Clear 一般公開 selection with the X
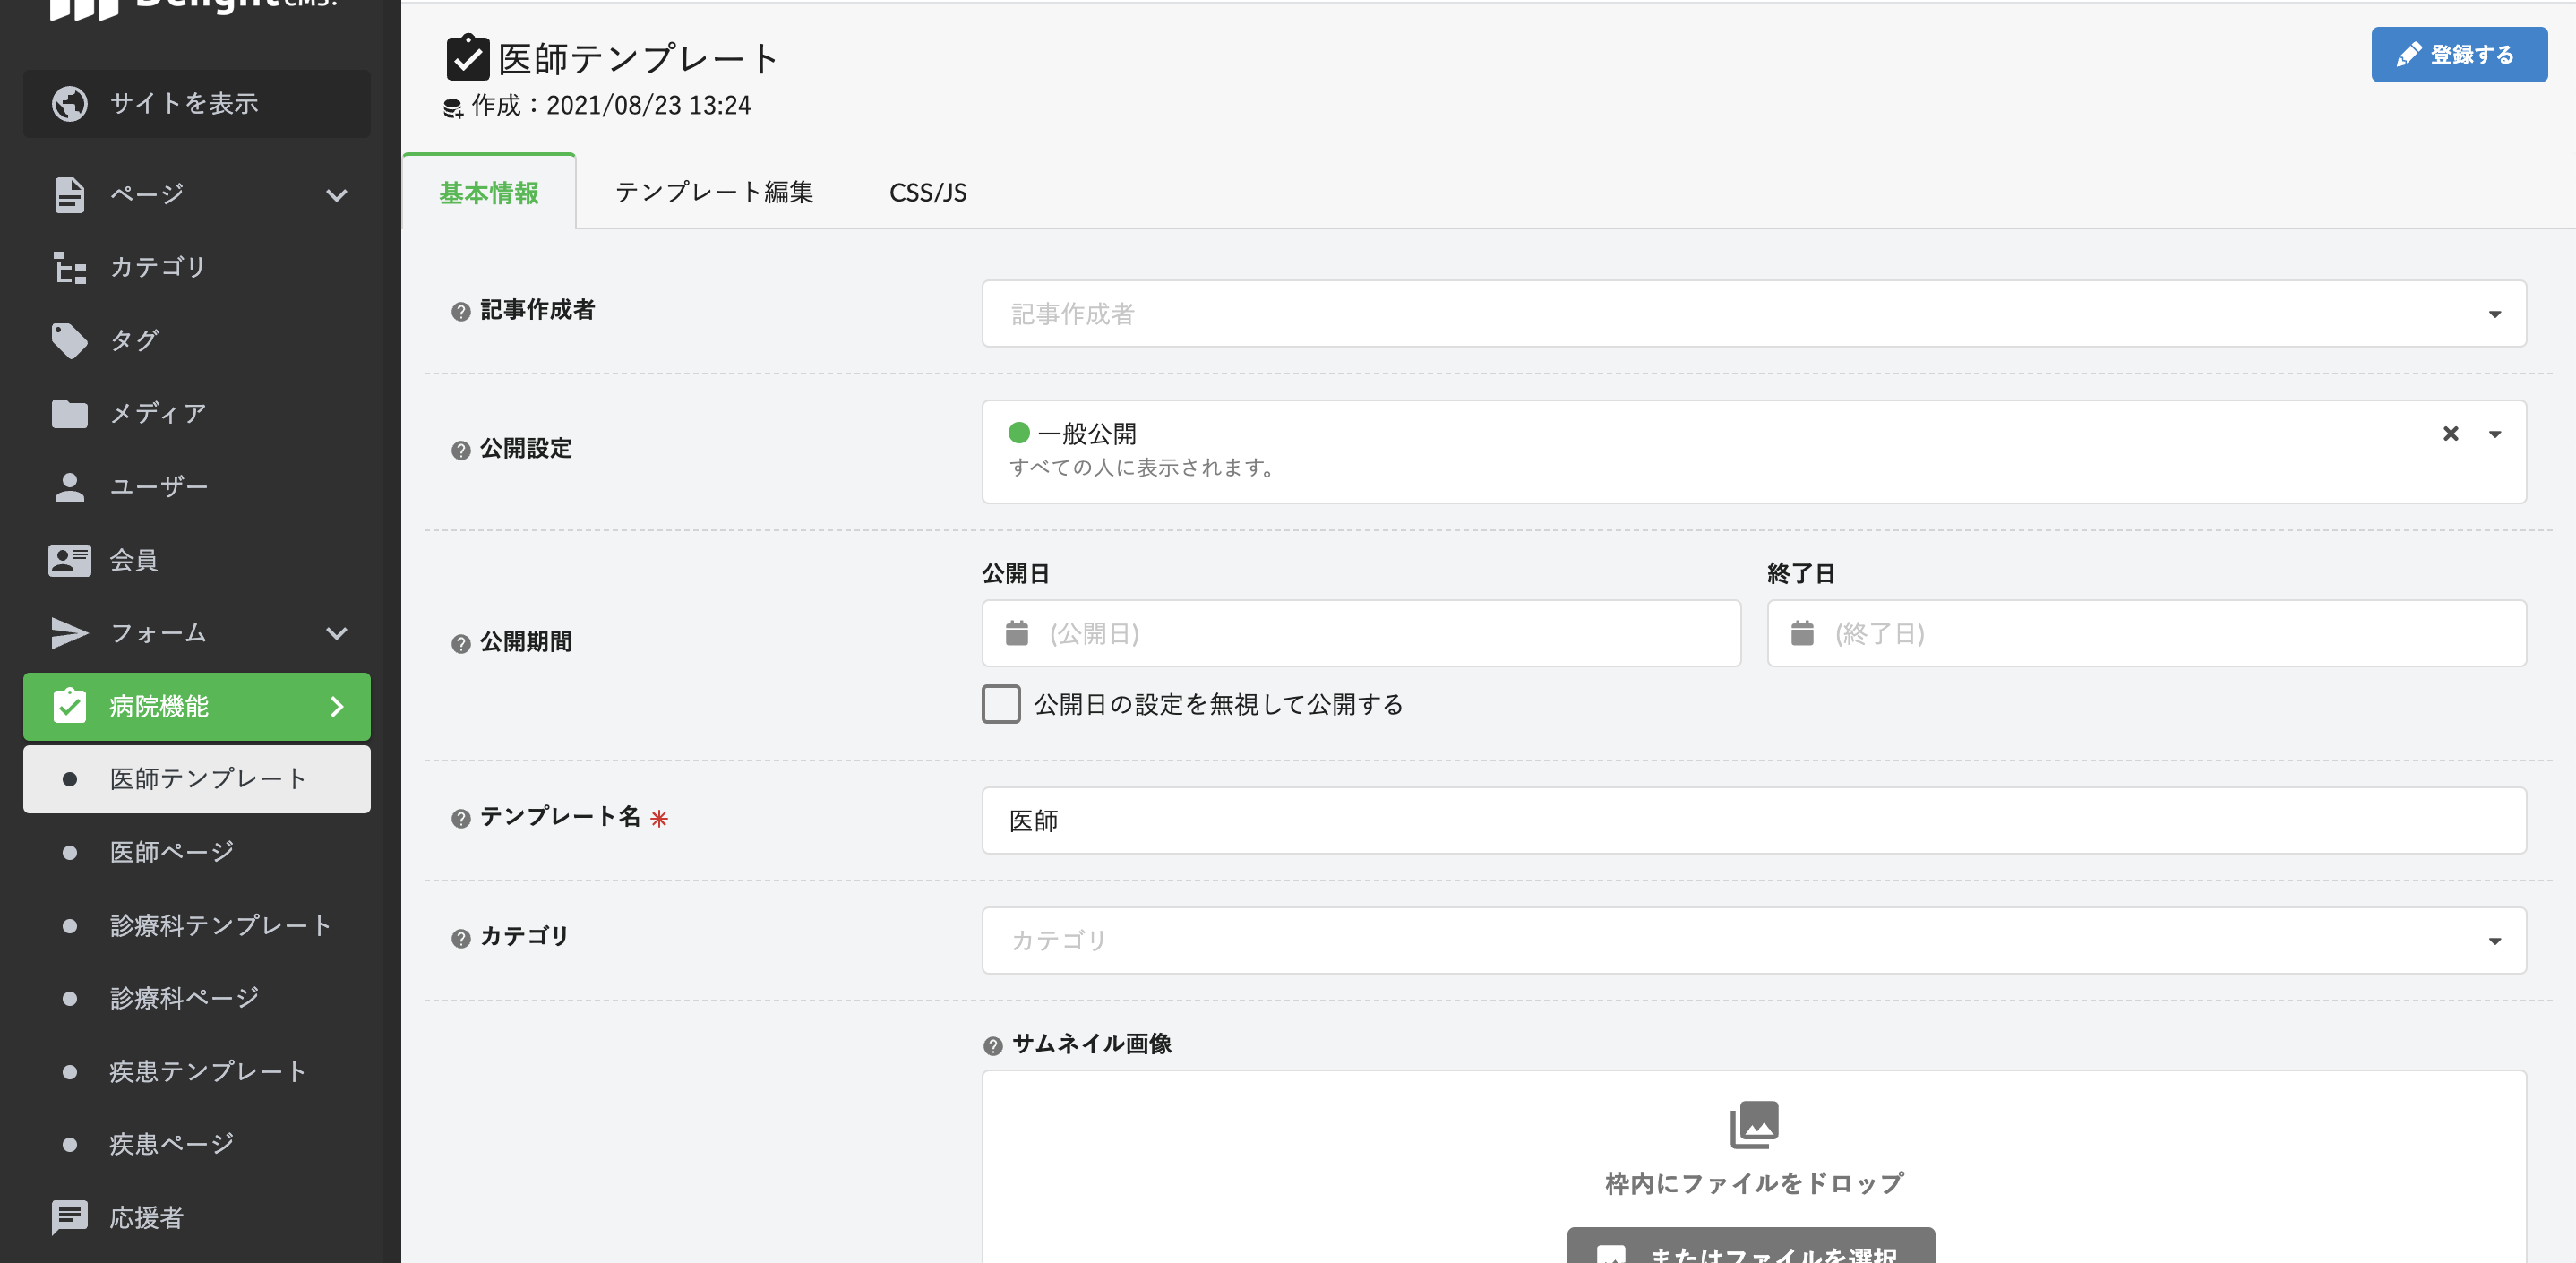Screen dimensions: 2576x1263 pyautogui.click(x=2450, y=433)
